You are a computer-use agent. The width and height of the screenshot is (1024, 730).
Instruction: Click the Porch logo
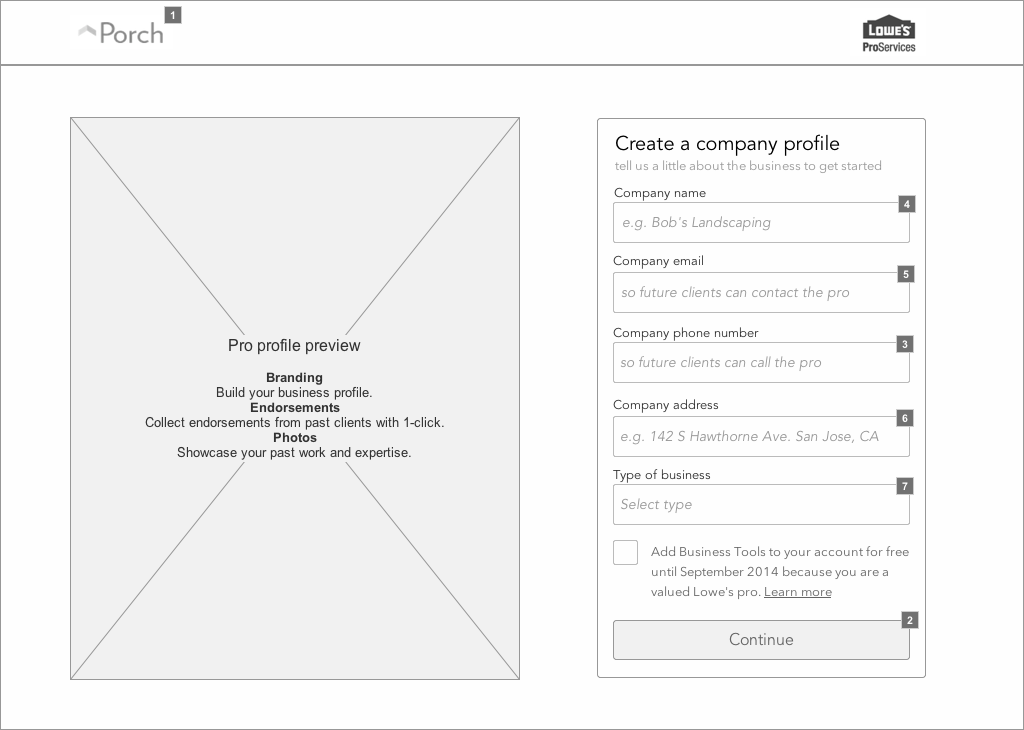(121, 33)
